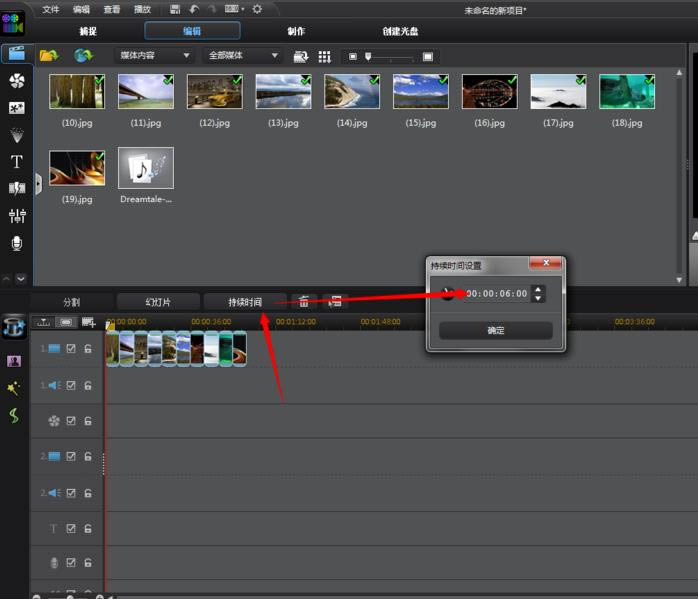Open the 播放 menu
The height and width of the screenshot is (599, 698).
(x=142, y=9)
